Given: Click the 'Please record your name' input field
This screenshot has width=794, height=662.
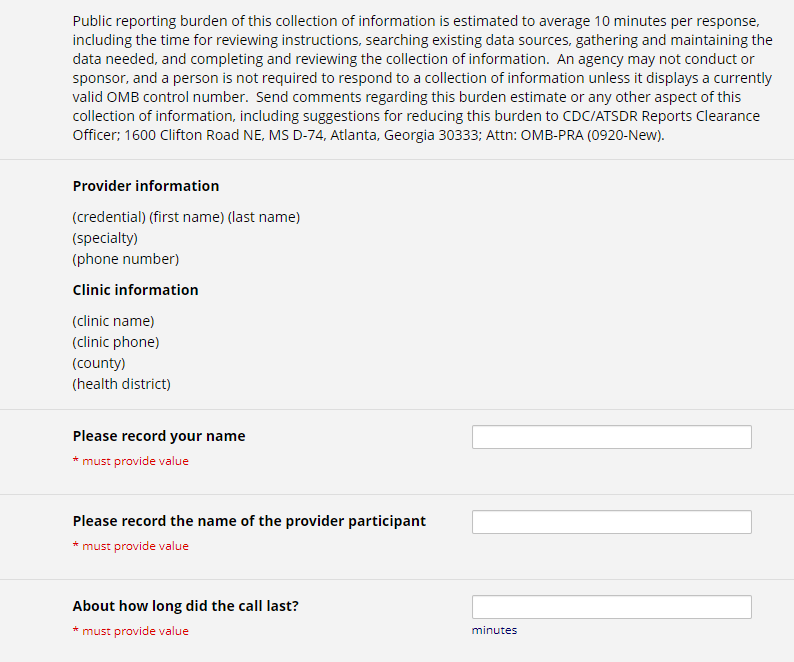Looking at the screenshot, I should [611, 437].
